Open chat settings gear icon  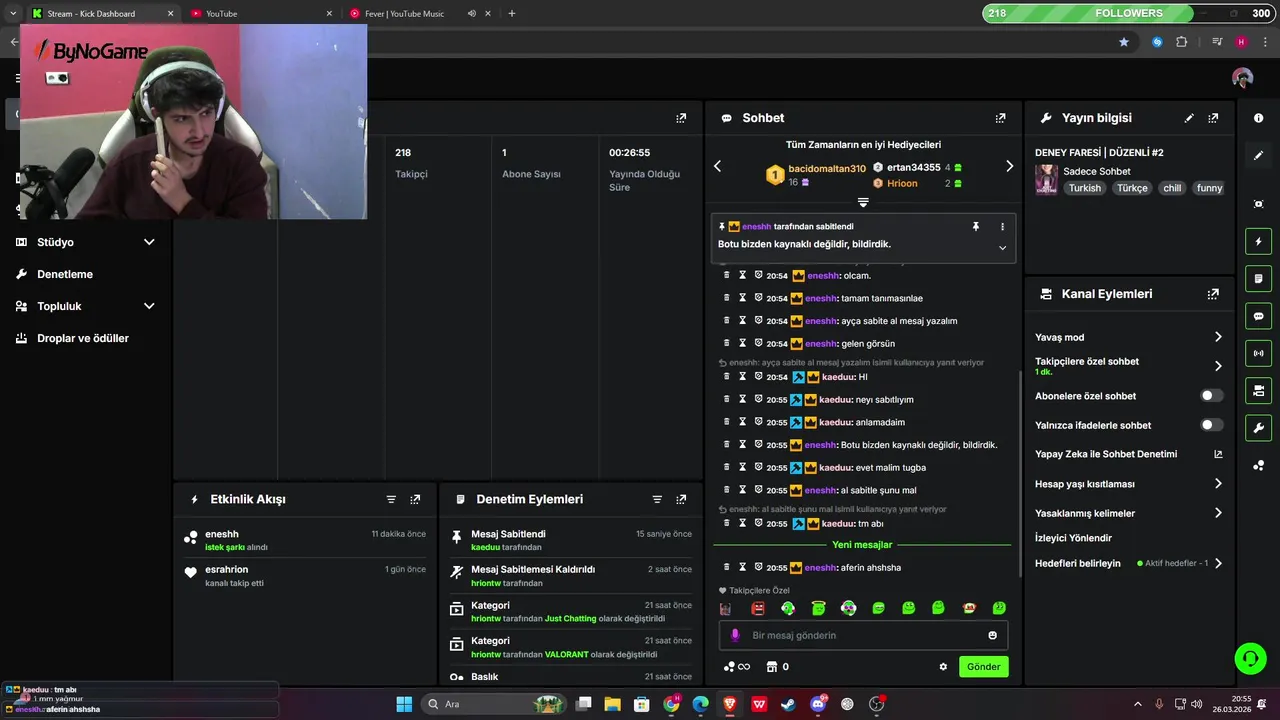[x=943, y=667]
